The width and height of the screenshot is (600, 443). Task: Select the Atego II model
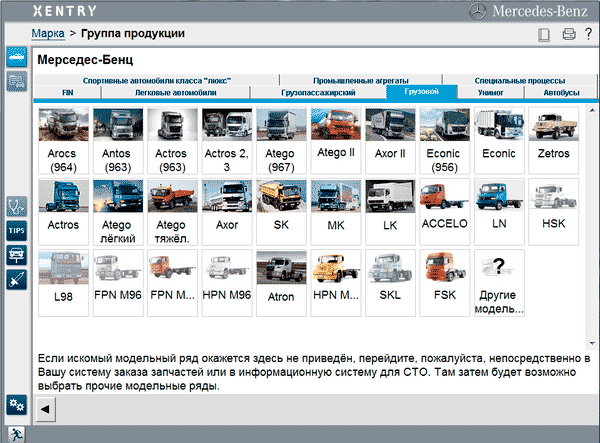point(336,140)
